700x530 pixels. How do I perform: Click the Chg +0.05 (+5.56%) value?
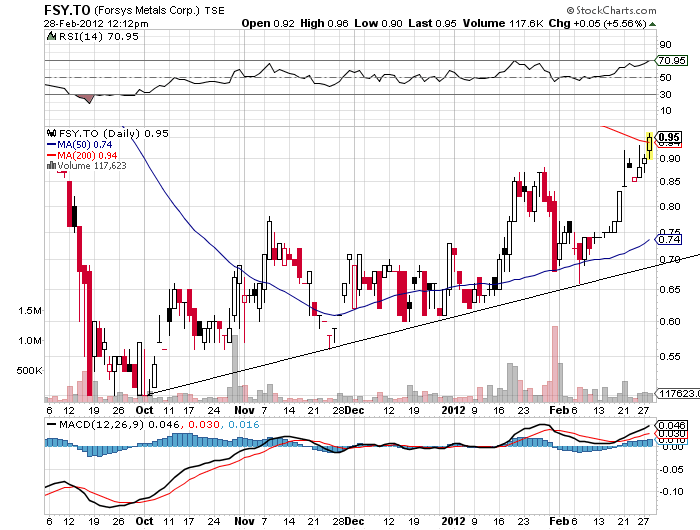point(597,24)
